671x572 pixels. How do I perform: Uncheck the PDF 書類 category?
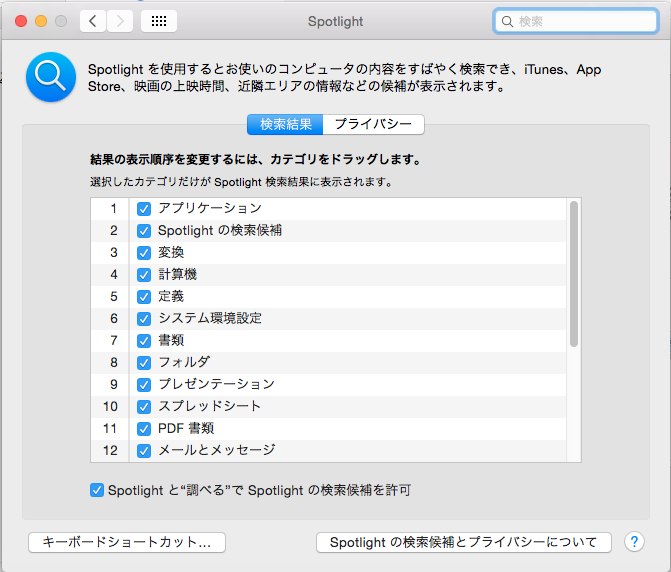[144, 429]
